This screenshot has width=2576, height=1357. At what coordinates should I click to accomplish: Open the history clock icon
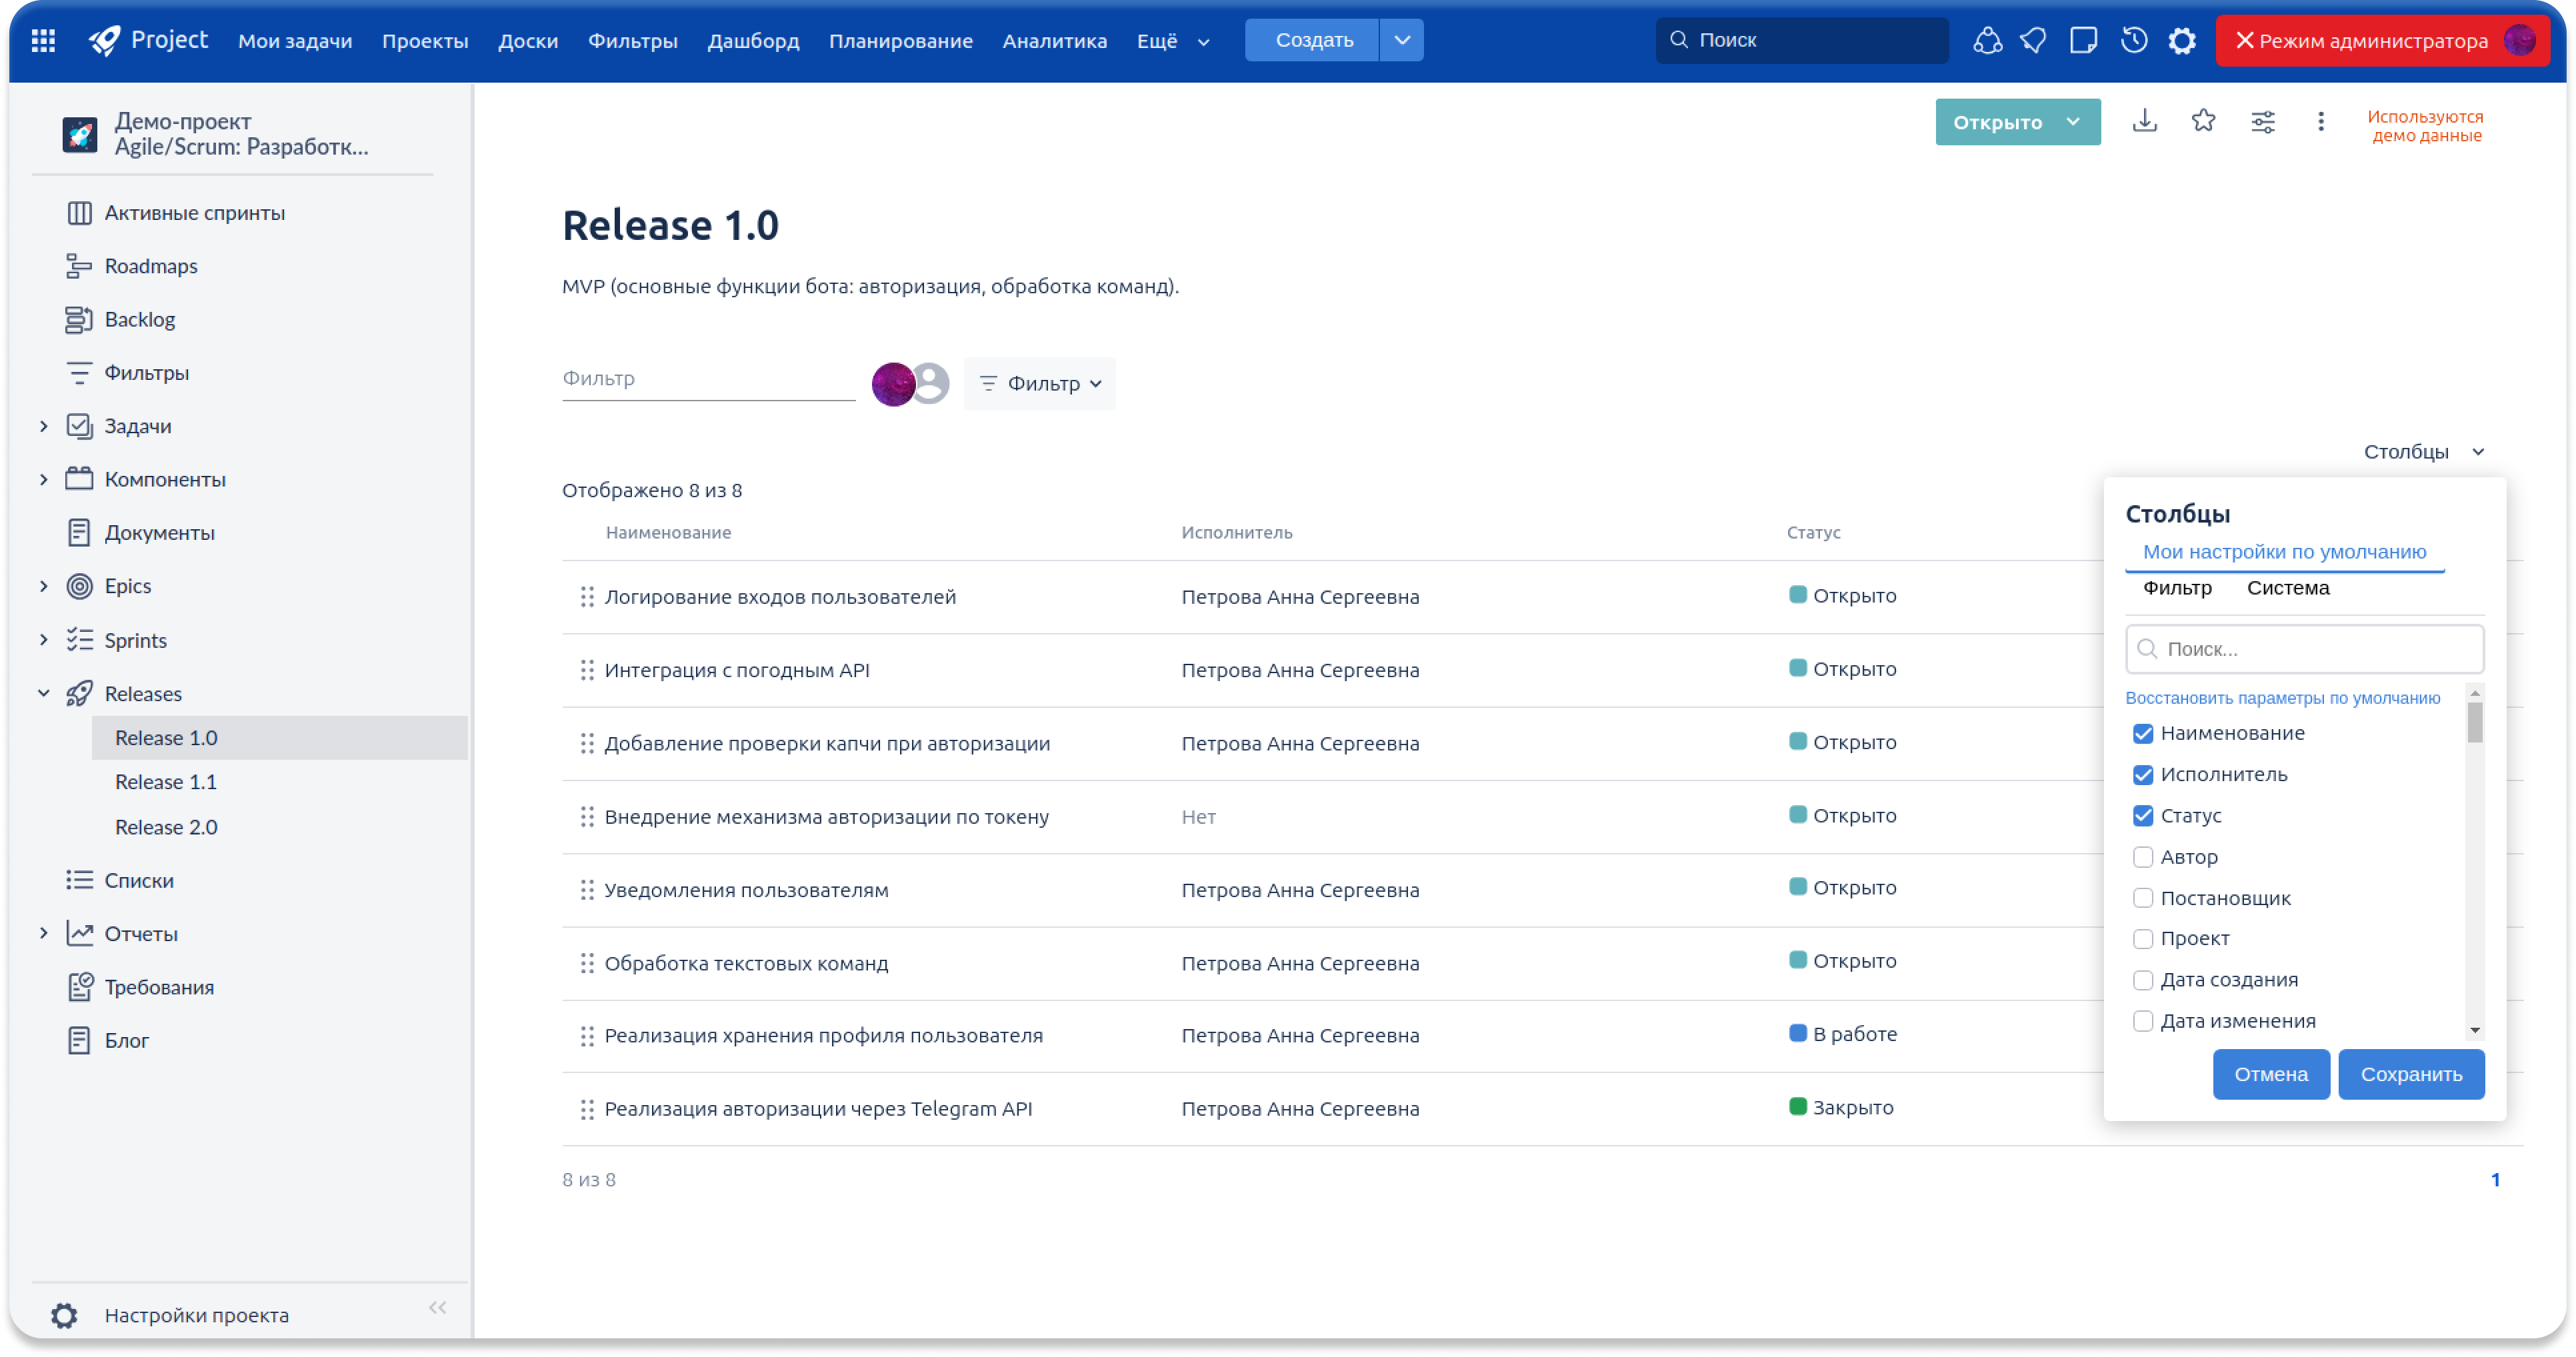coord(2134,41)
